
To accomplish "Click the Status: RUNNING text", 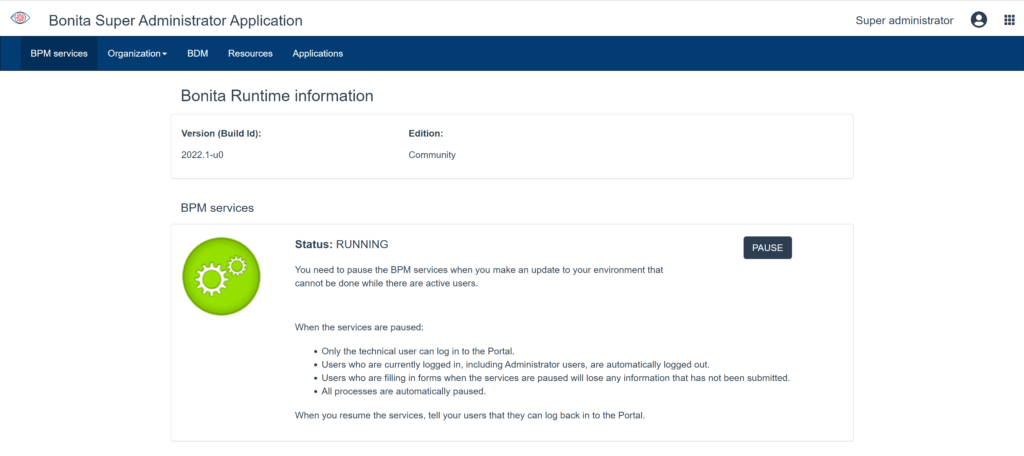I will point(342,244).
